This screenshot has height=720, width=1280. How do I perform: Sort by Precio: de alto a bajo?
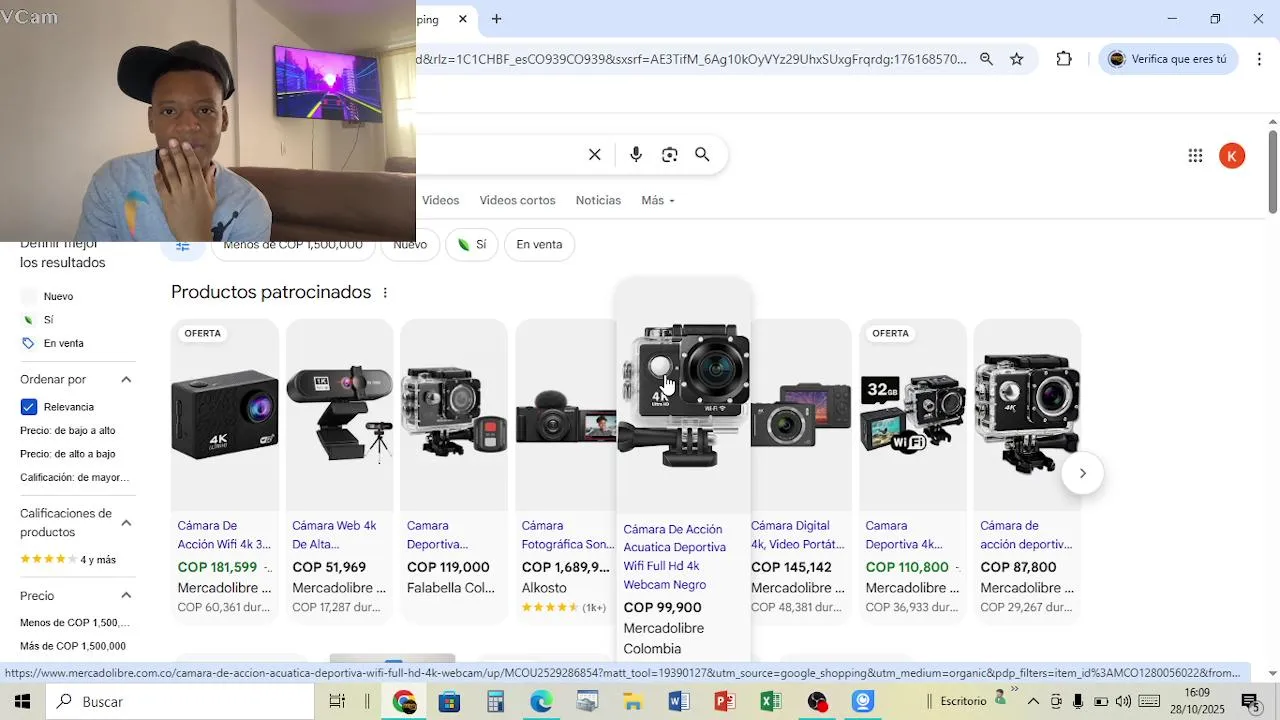tap(67, 454)
